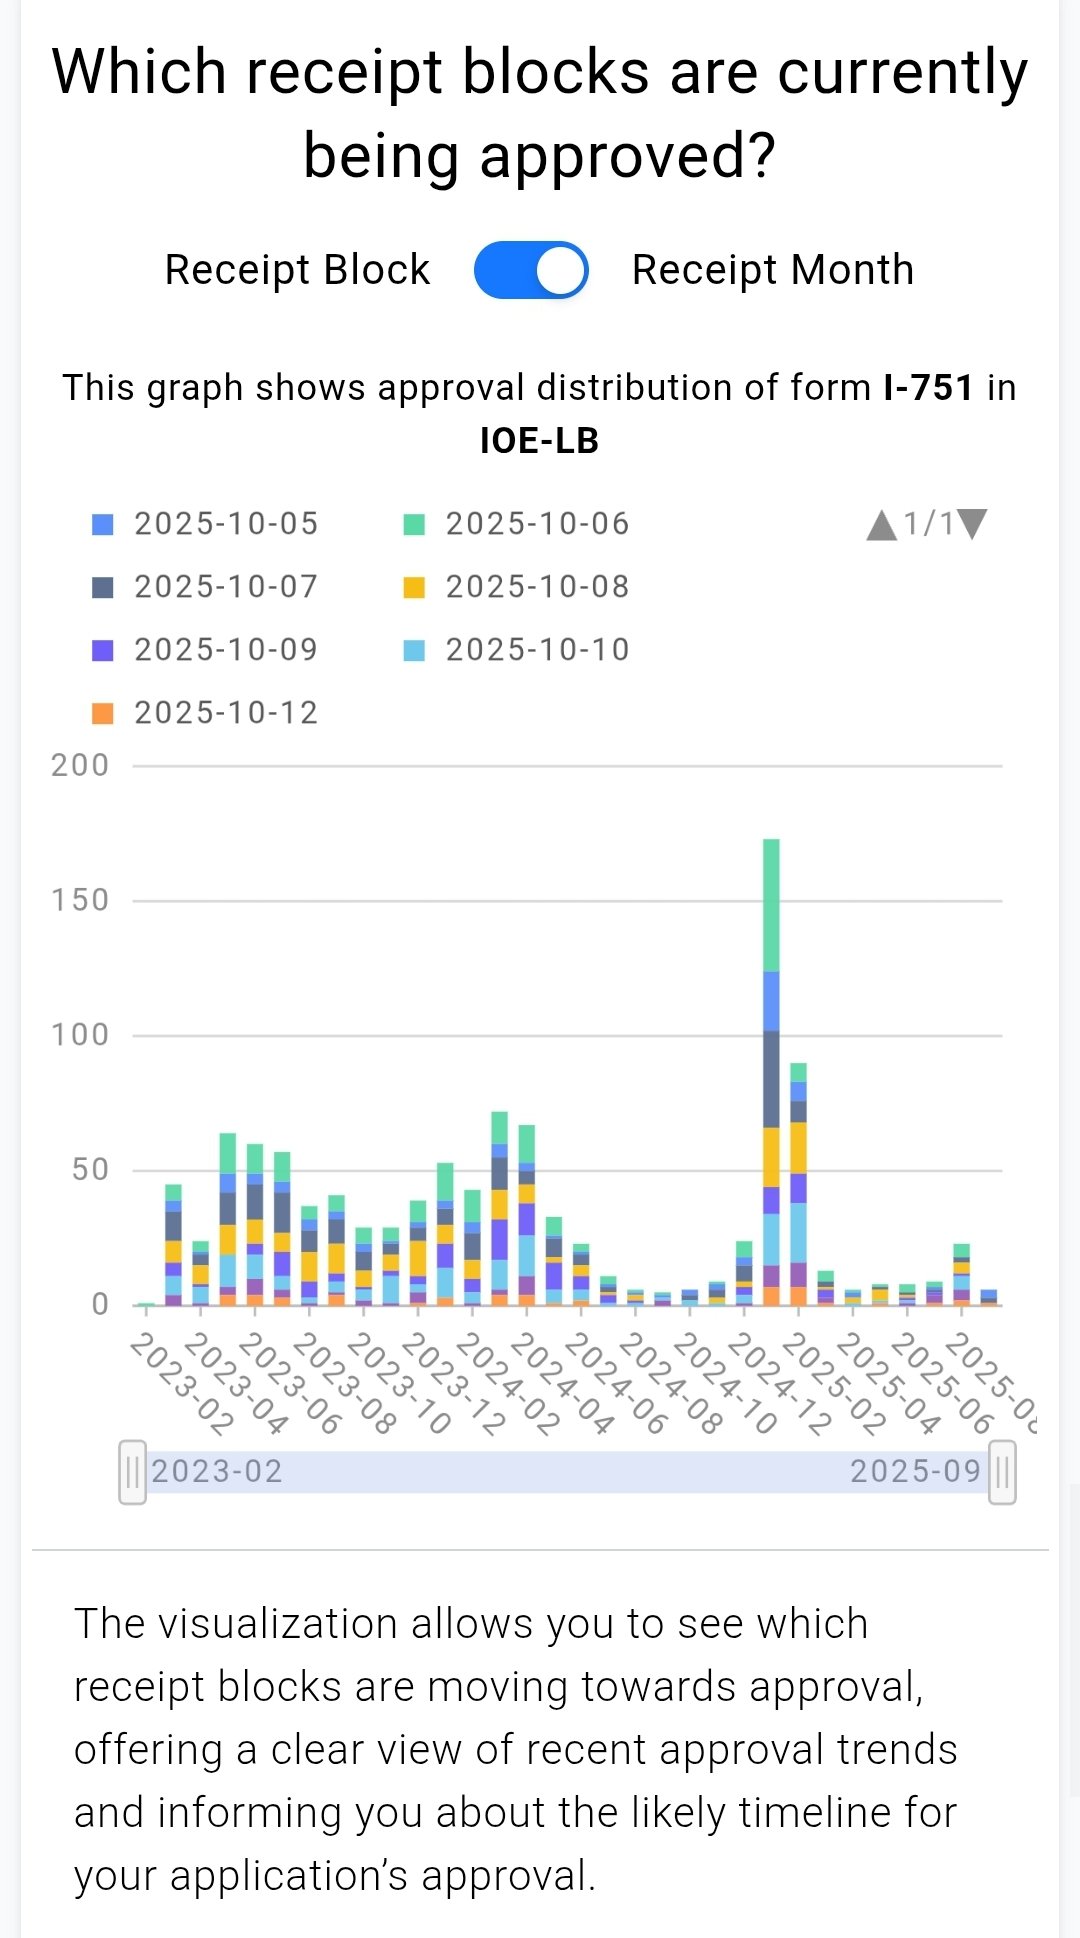Click the date range slider selected area
The image size is (1080, 1938).
566,1472
